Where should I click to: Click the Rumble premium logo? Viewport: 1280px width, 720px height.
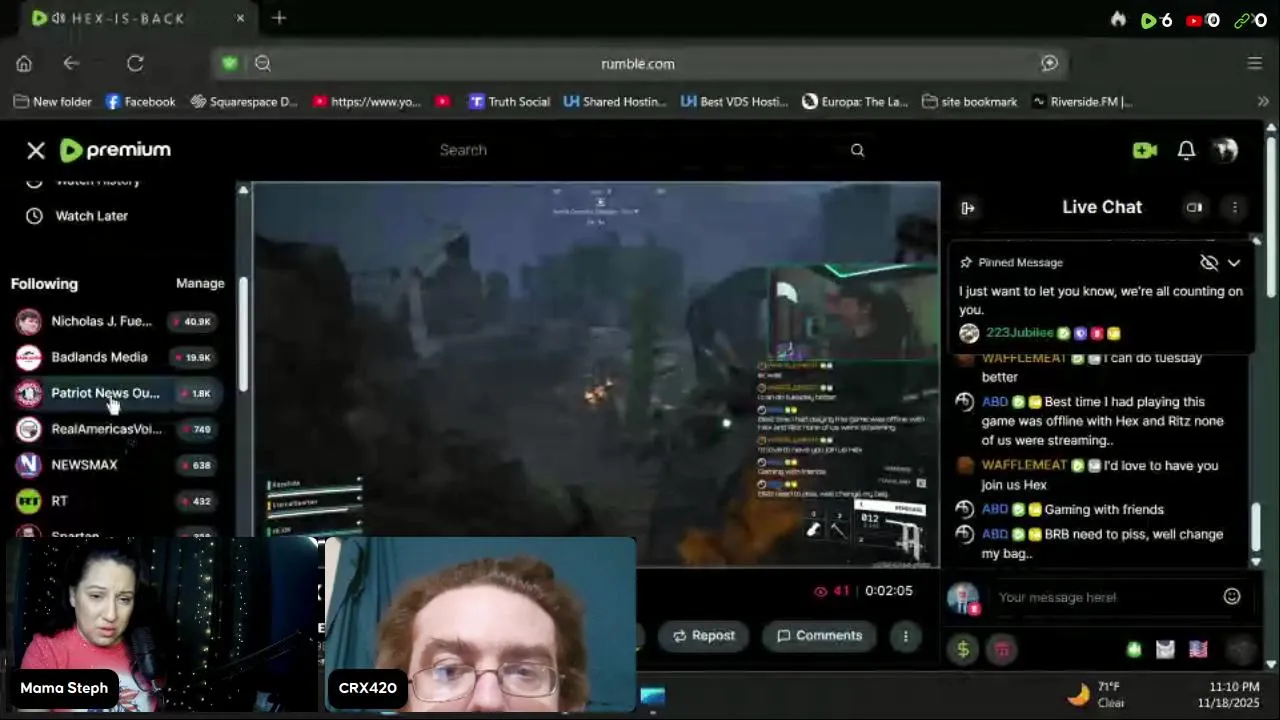pos(115,150)
